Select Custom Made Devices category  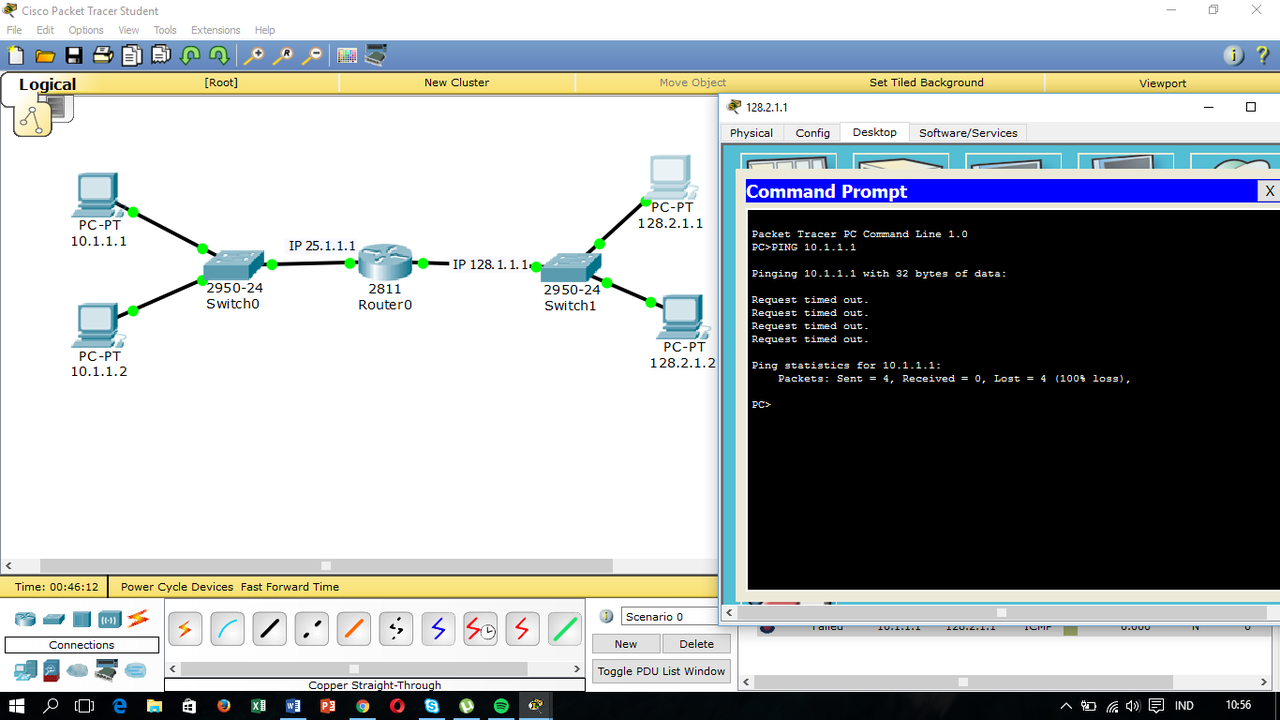[106, 670]
